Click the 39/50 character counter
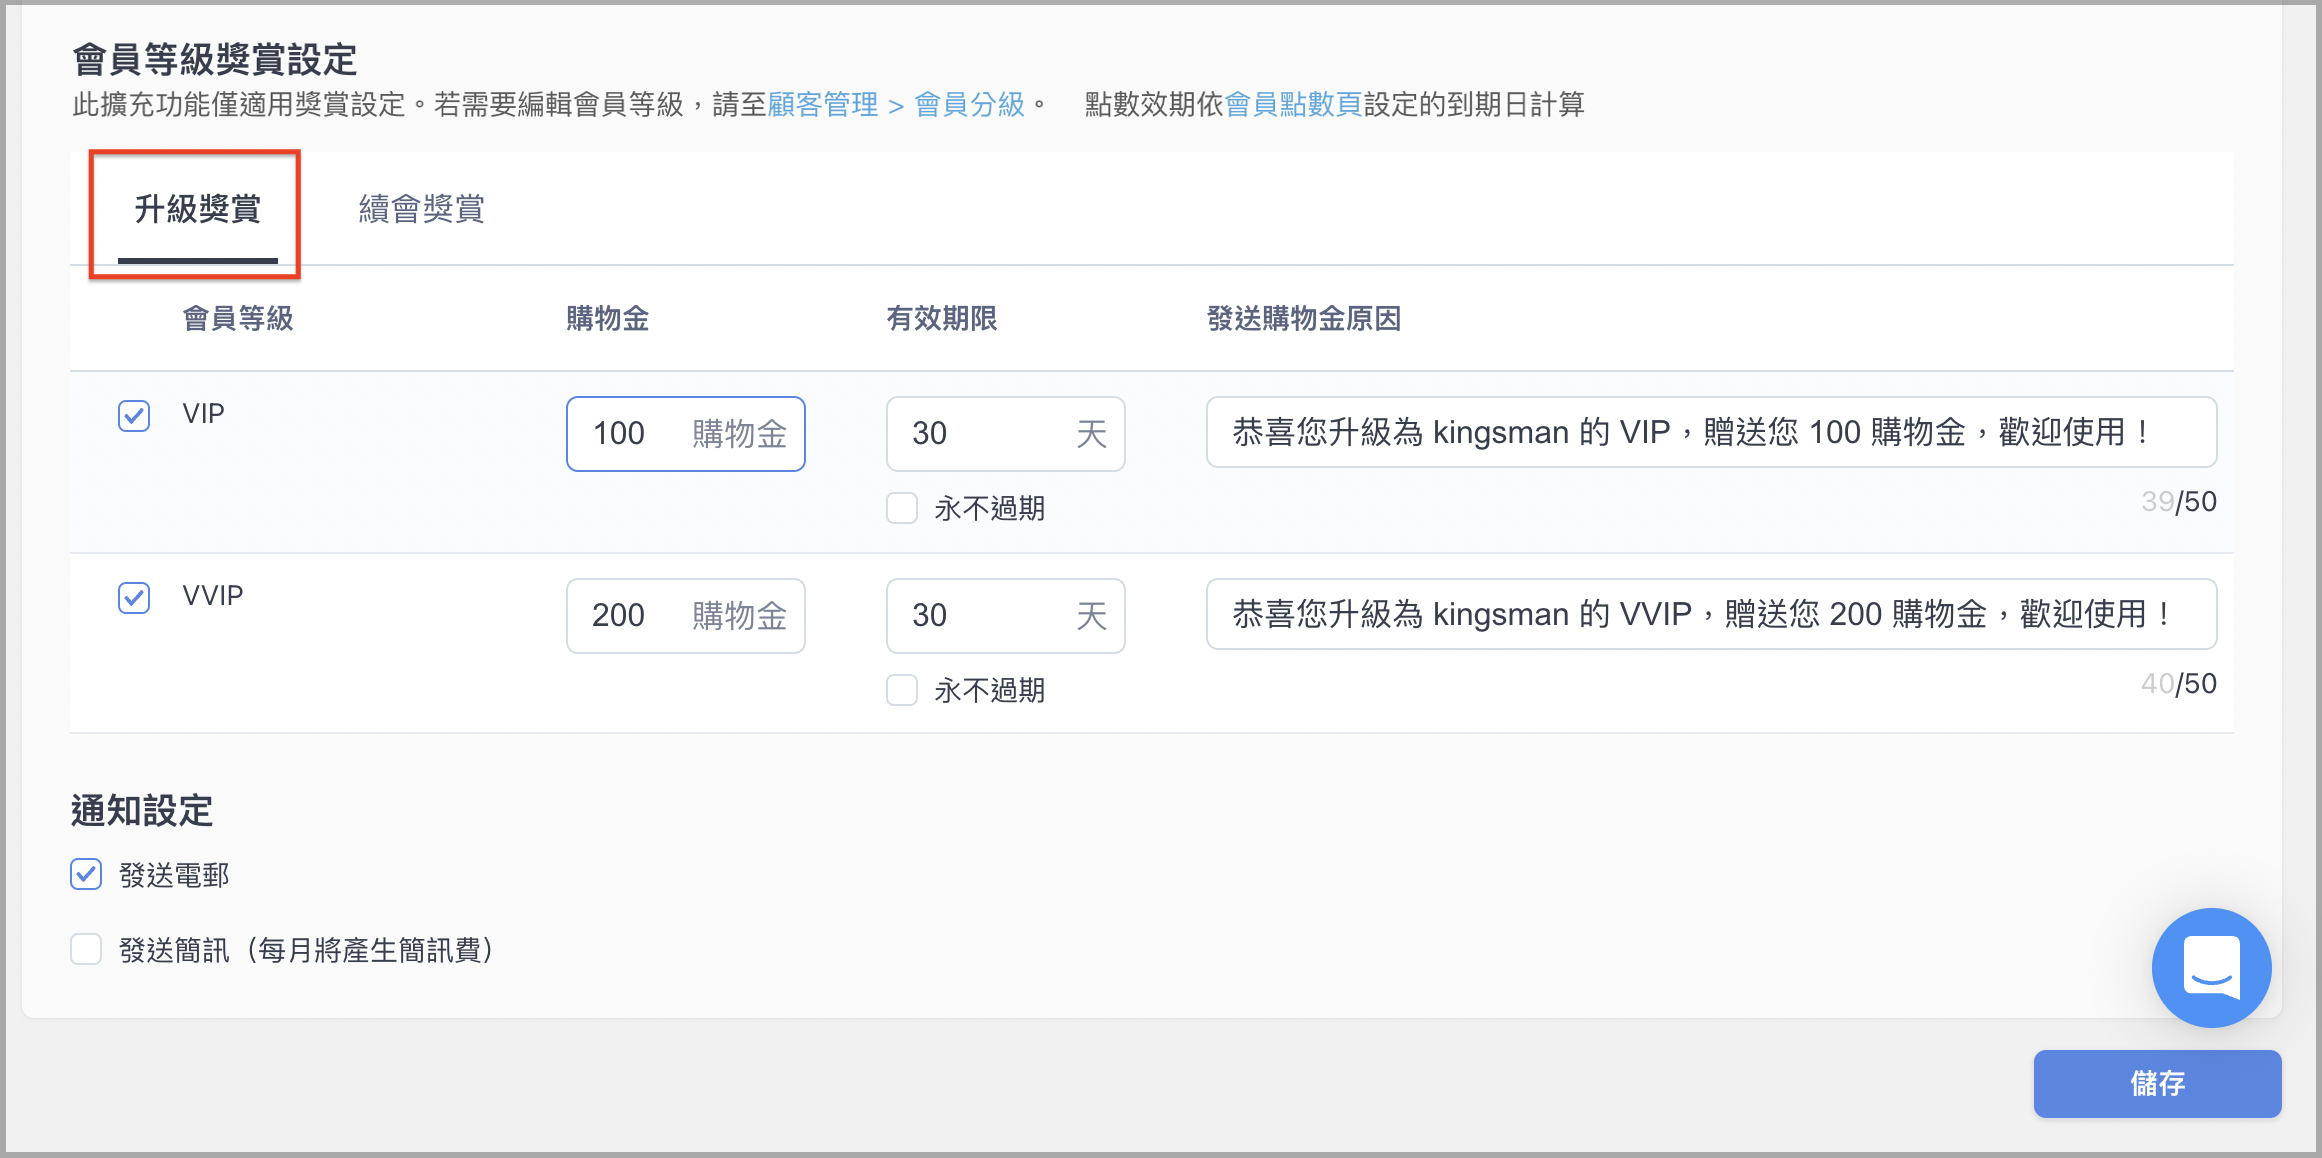 (2179, 501)
